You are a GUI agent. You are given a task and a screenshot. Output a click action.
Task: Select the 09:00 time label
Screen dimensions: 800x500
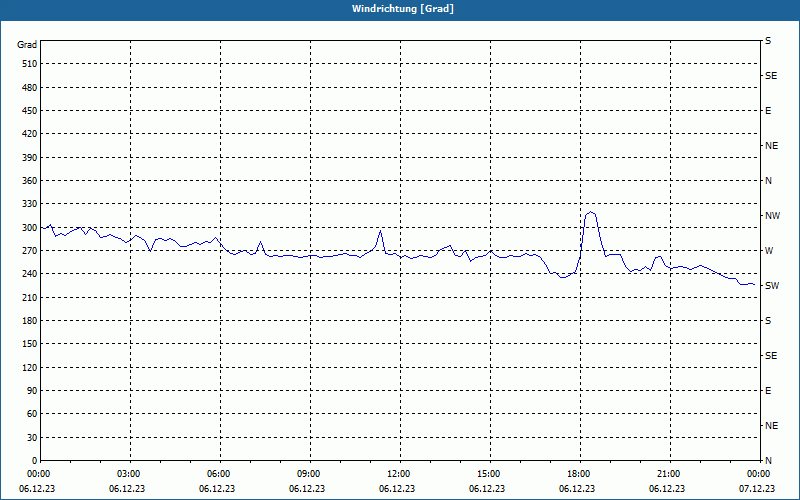pos(310,474)
